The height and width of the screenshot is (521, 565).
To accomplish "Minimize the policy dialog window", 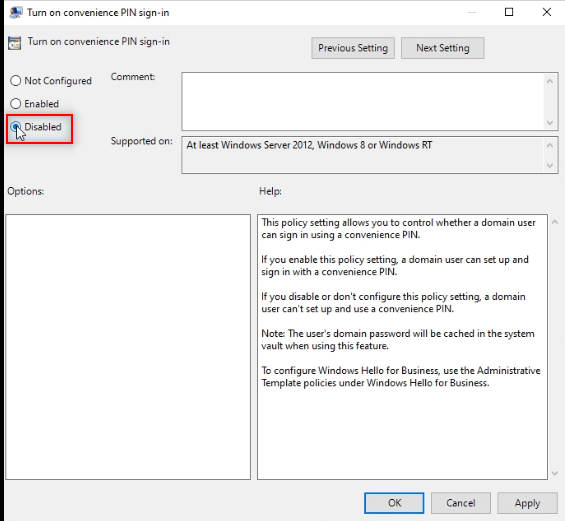I will [x=472, y=12].
